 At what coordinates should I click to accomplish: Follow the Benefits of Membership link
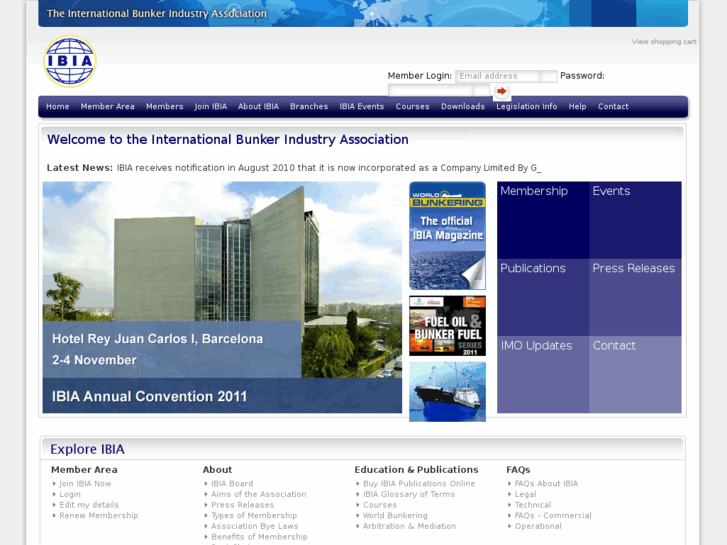[x=259, y=537]
